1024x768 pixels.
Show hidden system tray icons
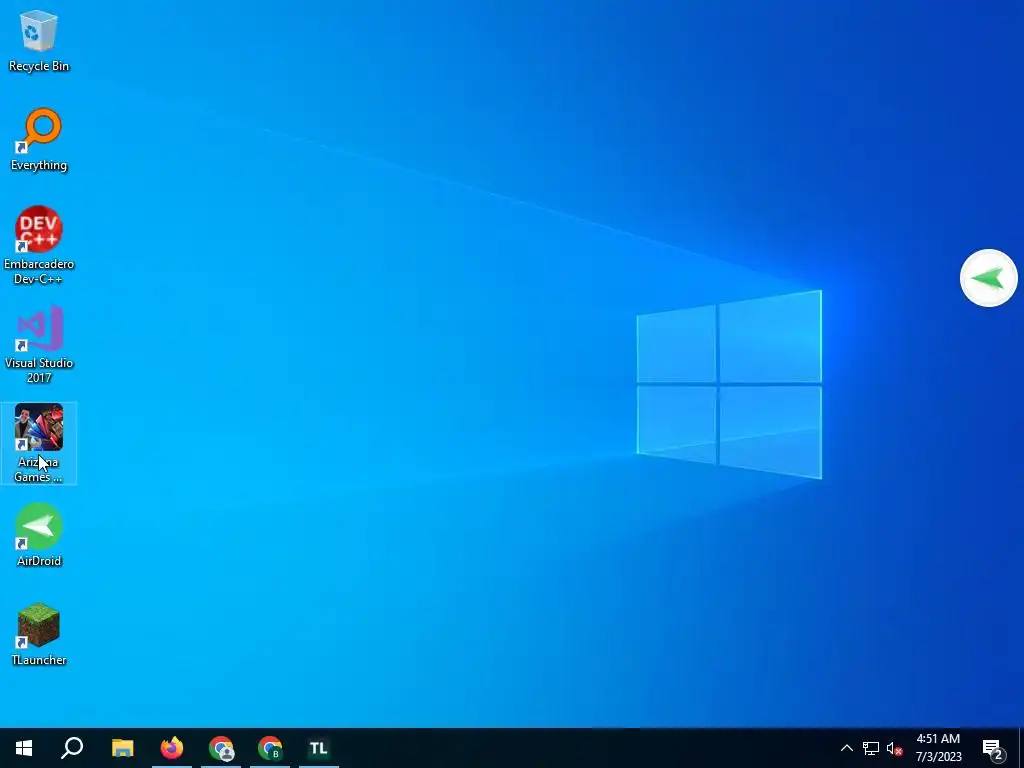(846, 748)
